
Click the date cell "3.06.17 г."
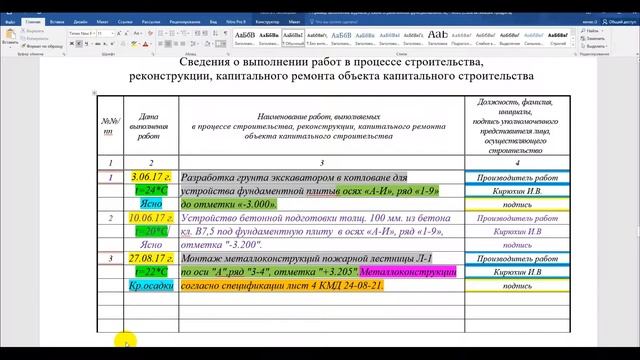click(151, 177)
